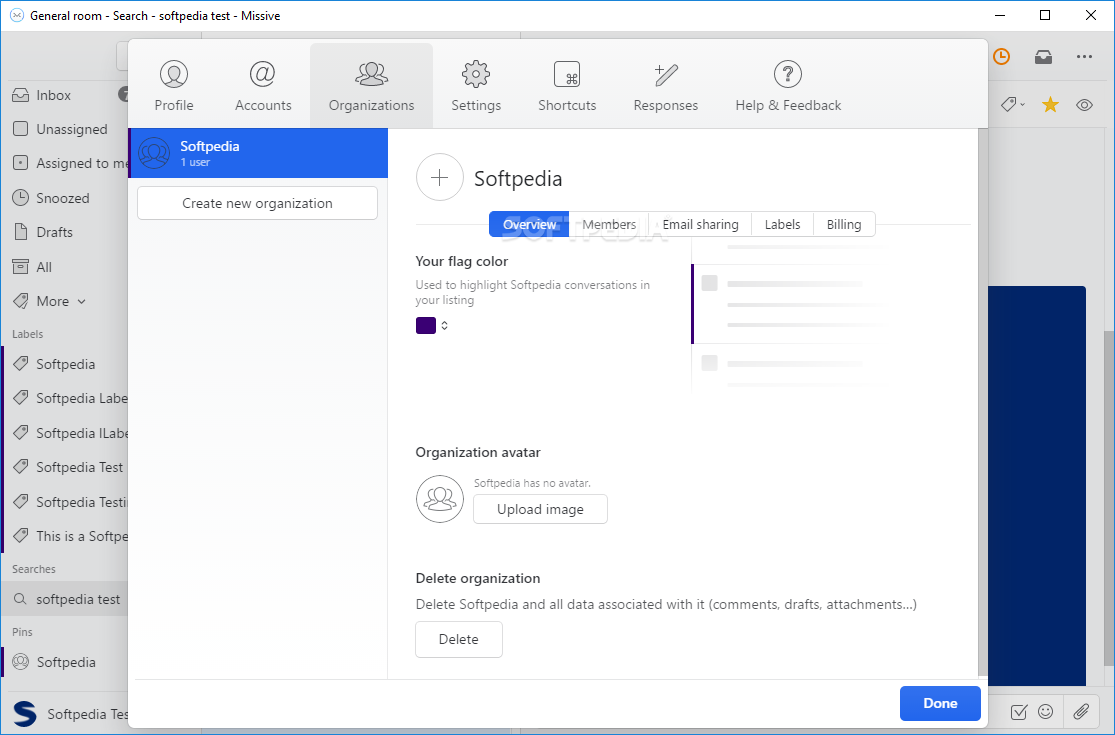1115x735 pixels.
Task: Open the softpedia test saved search
Action: tap(65, 599)
